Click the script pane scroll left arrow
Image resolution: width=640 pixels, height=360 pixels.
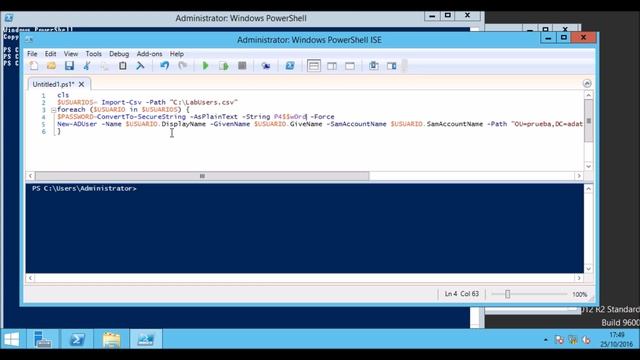(30, 176)
